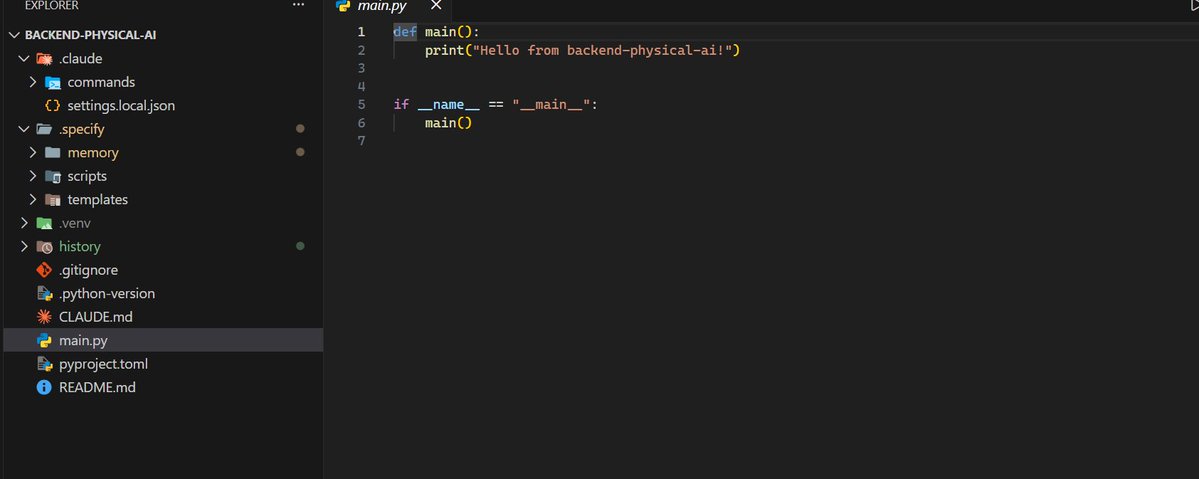Click the EXPLORER panel title

[x=52, y=5]
